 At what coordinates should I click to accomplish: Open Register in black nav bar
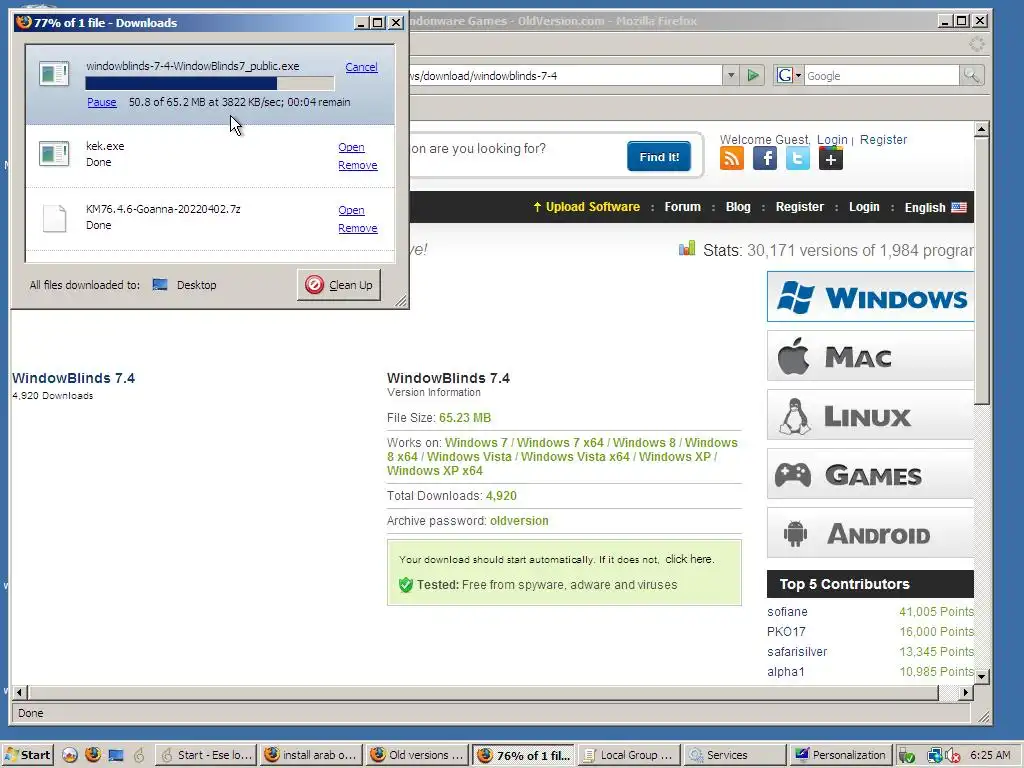pyautogui.click(x=799, y=207)
